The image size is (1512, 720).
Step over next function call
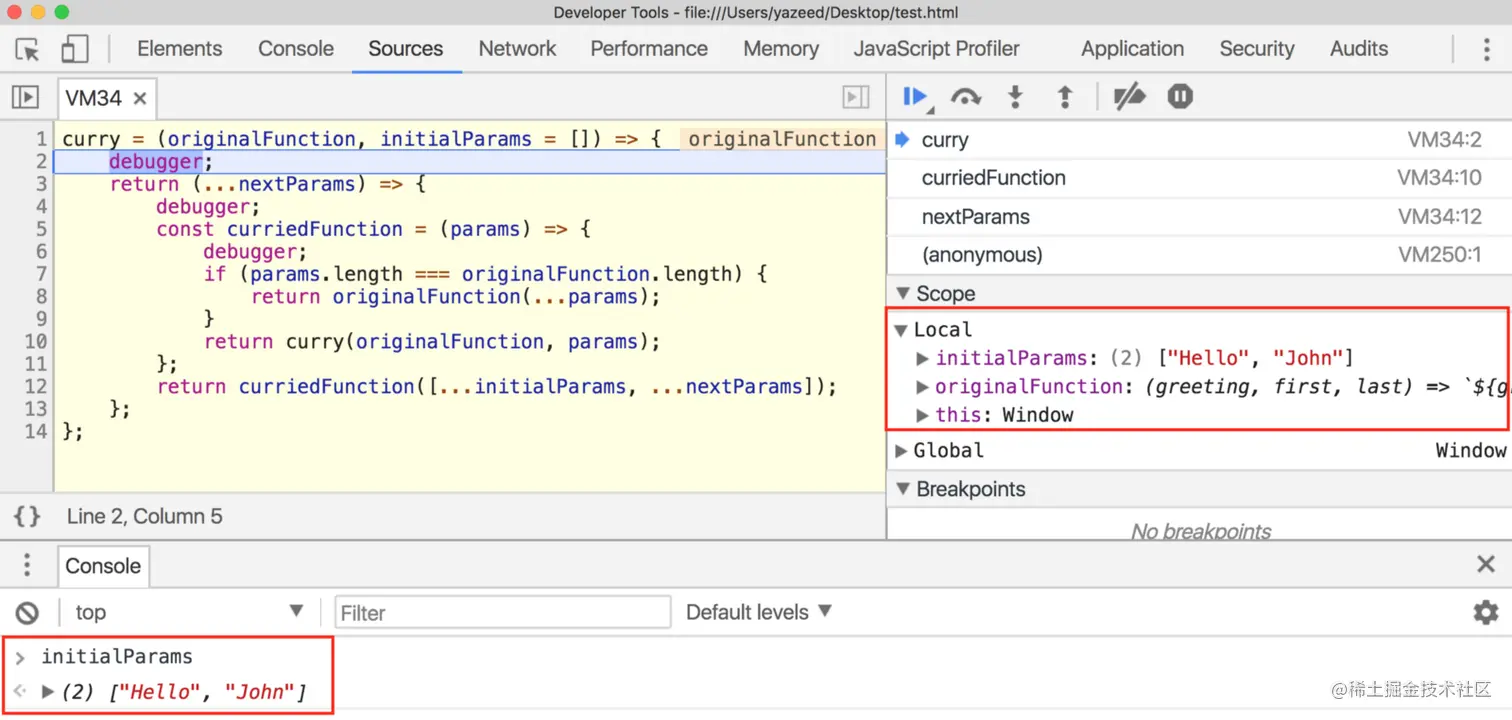click(965, 97)
